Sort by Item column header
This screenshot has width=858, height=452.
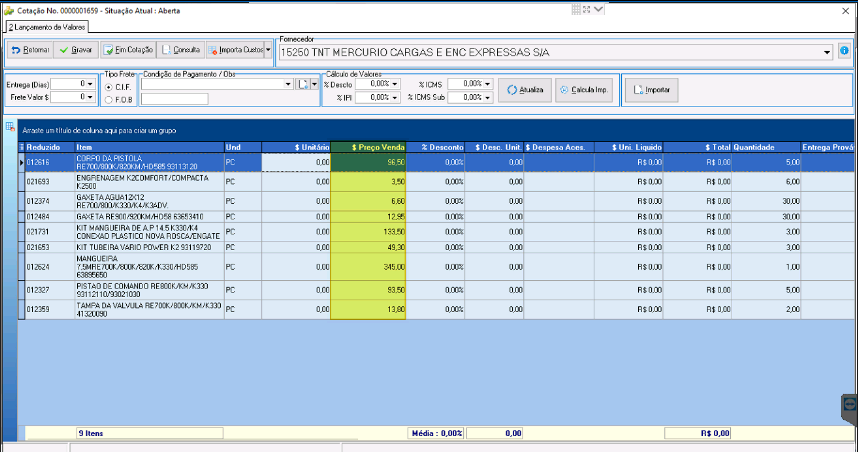coord(149,147)
